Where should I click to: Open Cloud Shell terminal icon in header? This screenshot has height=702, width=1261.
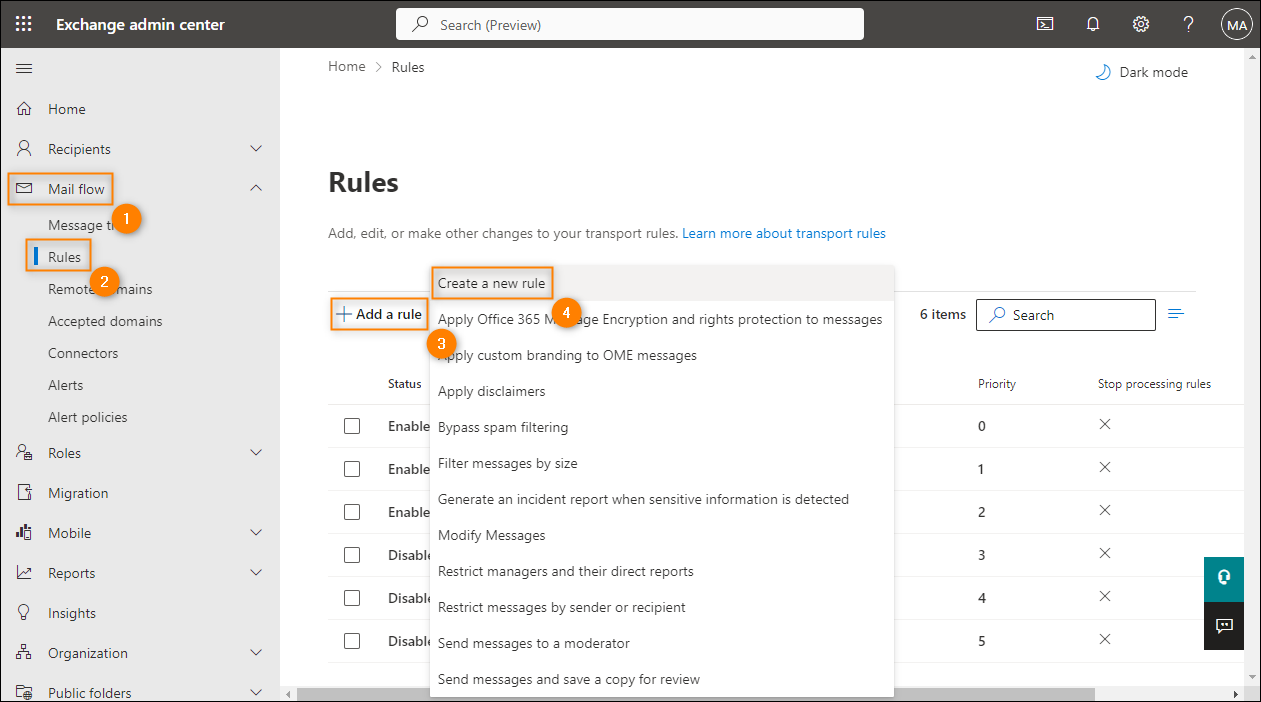[x=1045, y=24]
